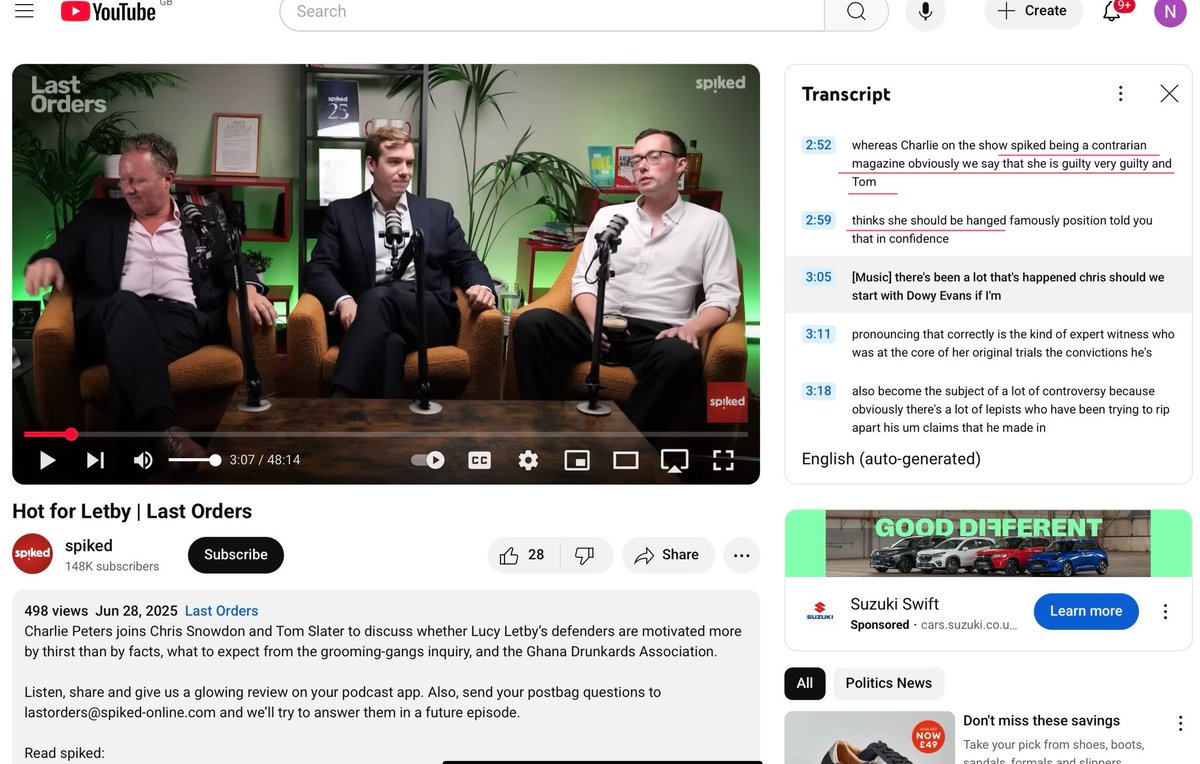Click transcript line 'pronouncing that correctly'
The height and width of the screenshot is (764, 1200).
1013,343
